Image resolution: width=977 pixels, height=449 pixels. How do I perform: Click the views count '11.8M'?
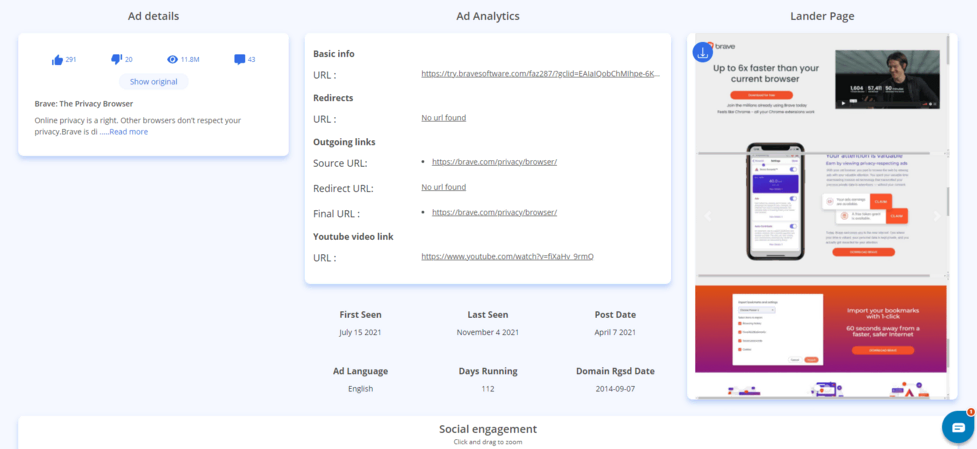[x=190, y=60]
